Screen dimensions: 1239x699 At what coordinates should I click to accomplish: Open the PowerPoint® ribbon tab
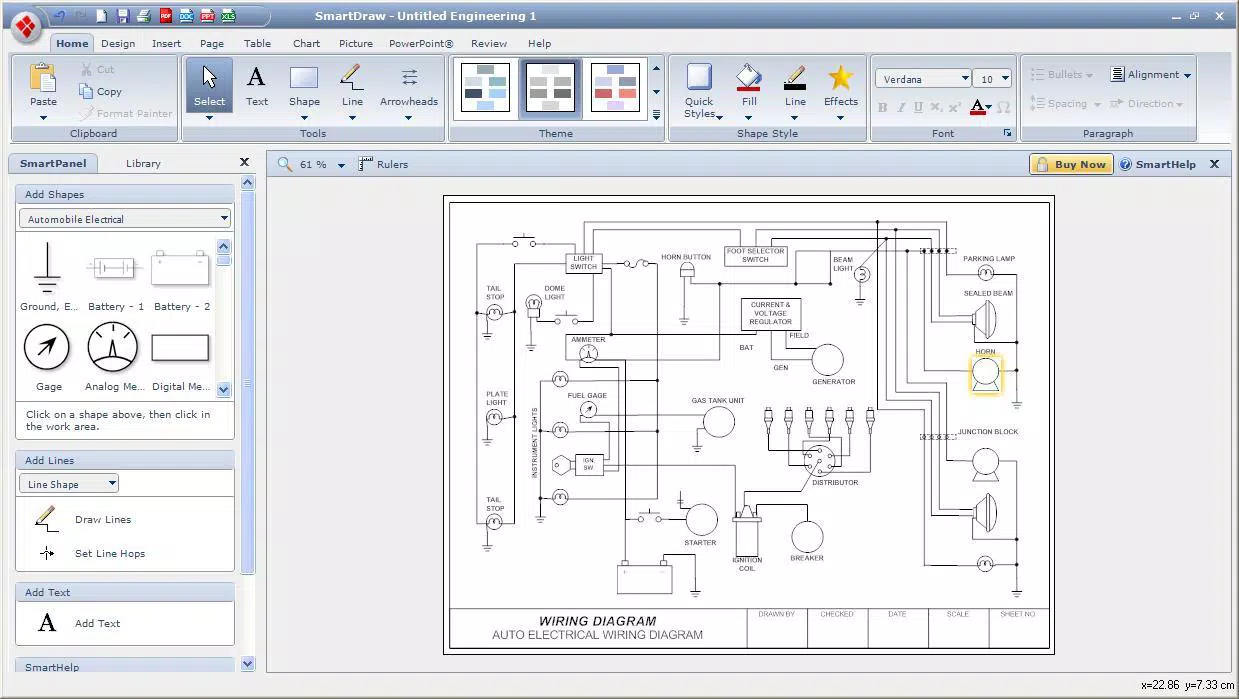pos(421,43)
